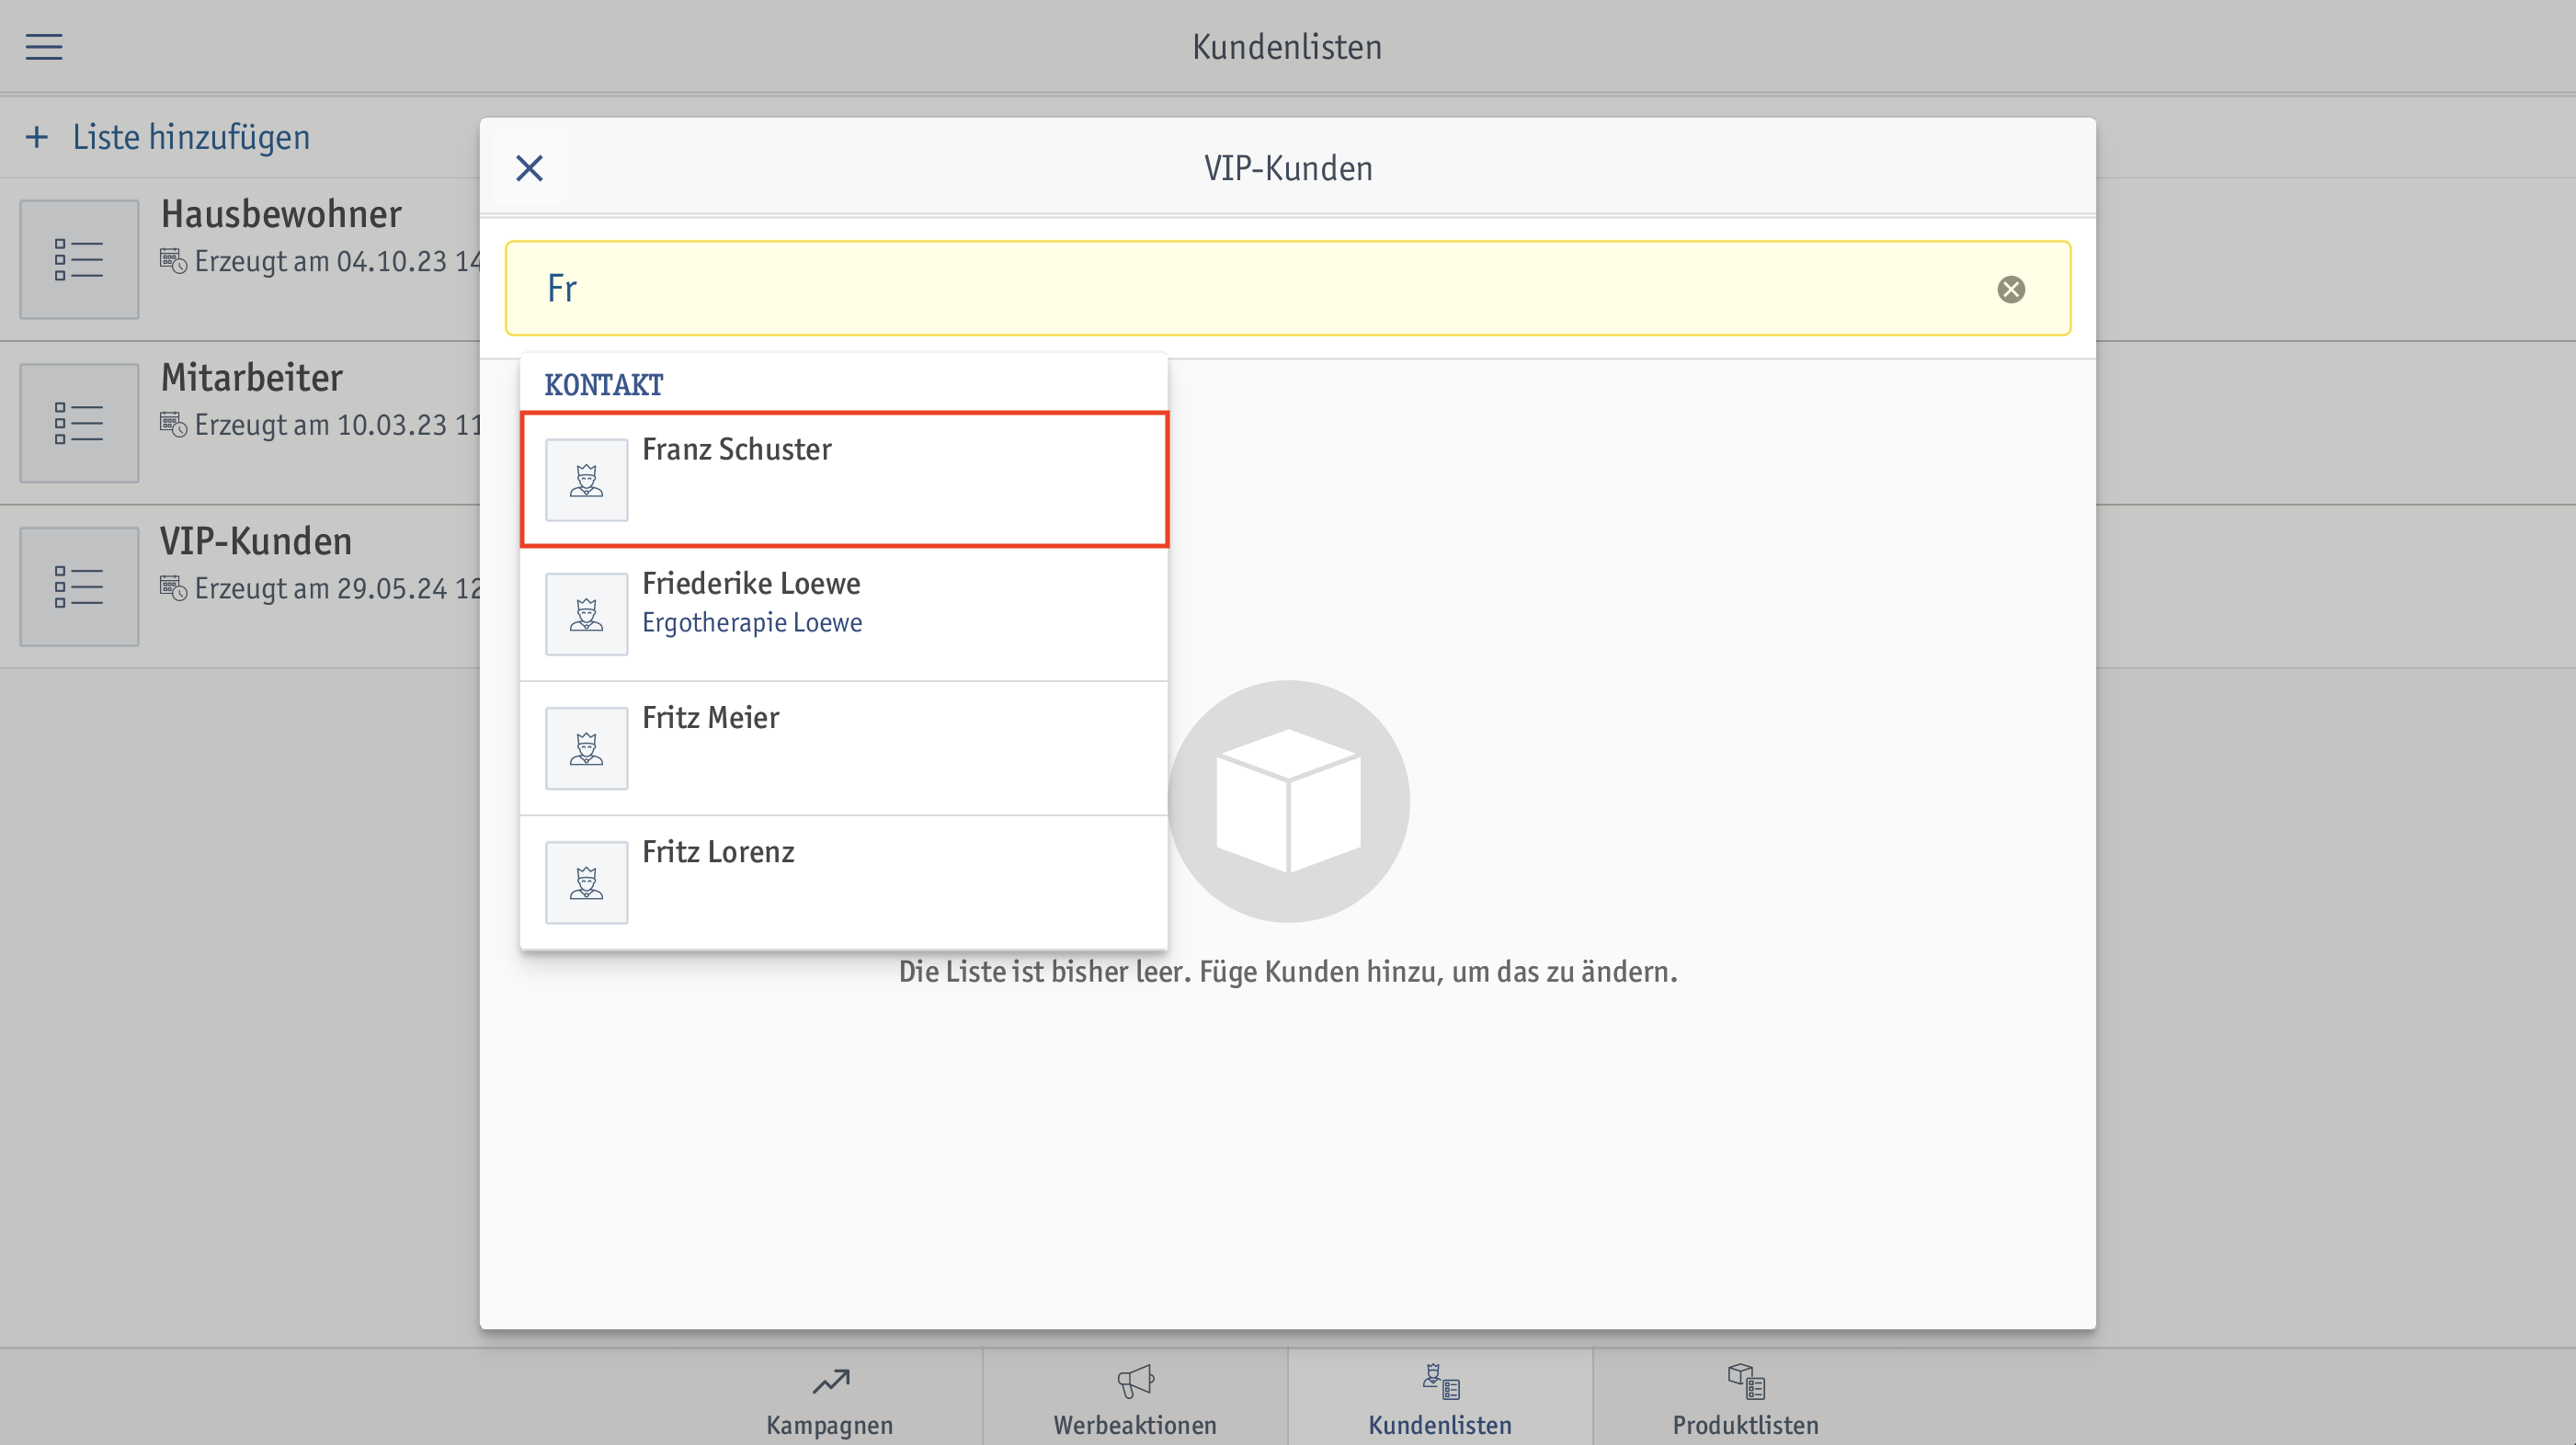
Task: Click Friederike Loewe's avatar icon
Action: click(x=586, y=614)
